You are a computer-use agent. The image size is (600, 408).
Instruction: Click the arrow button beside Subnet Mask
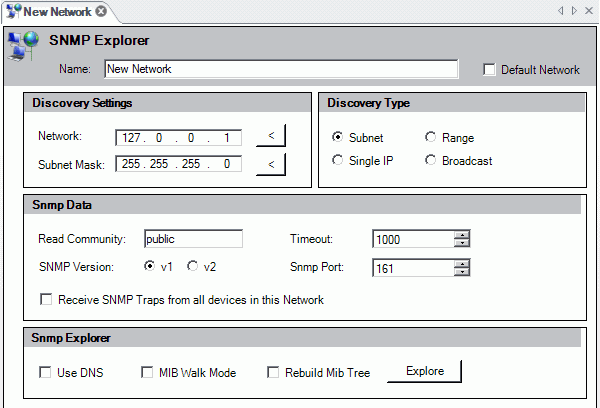click(271, 163)
